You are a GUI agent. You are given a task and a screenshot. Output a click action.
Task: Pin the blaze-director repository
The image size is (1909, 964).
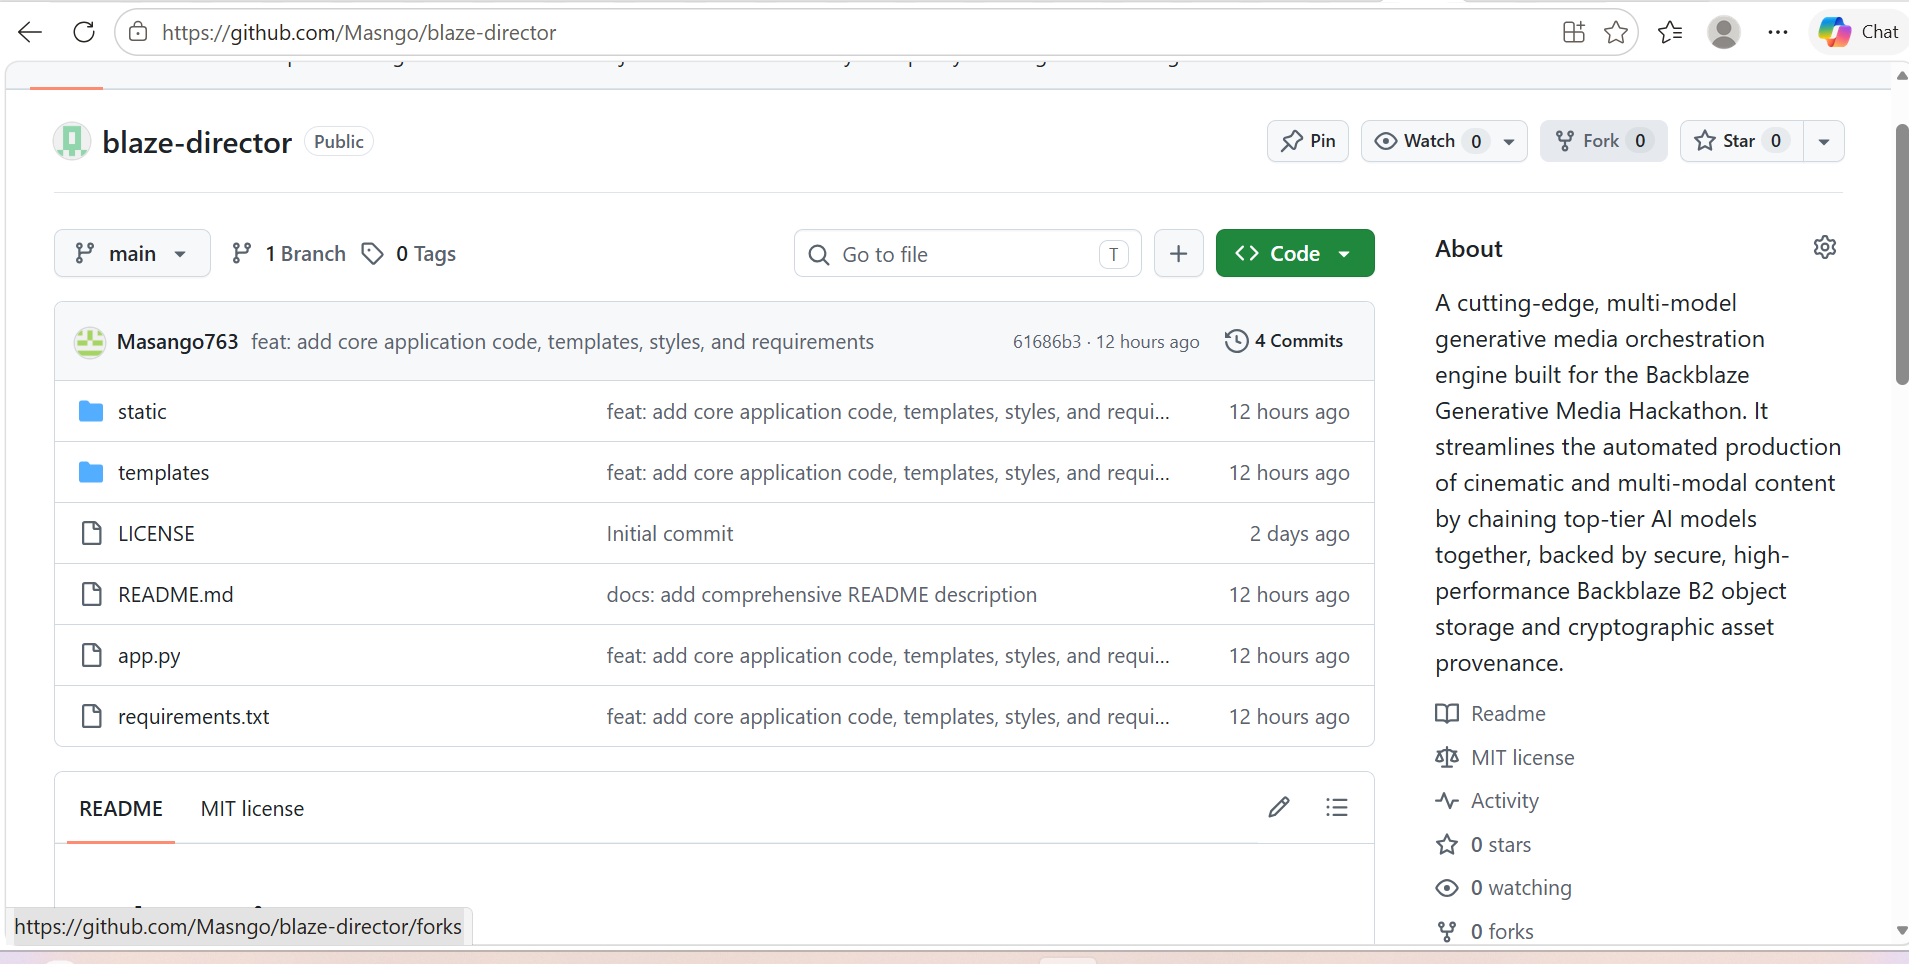point(1308,141)
